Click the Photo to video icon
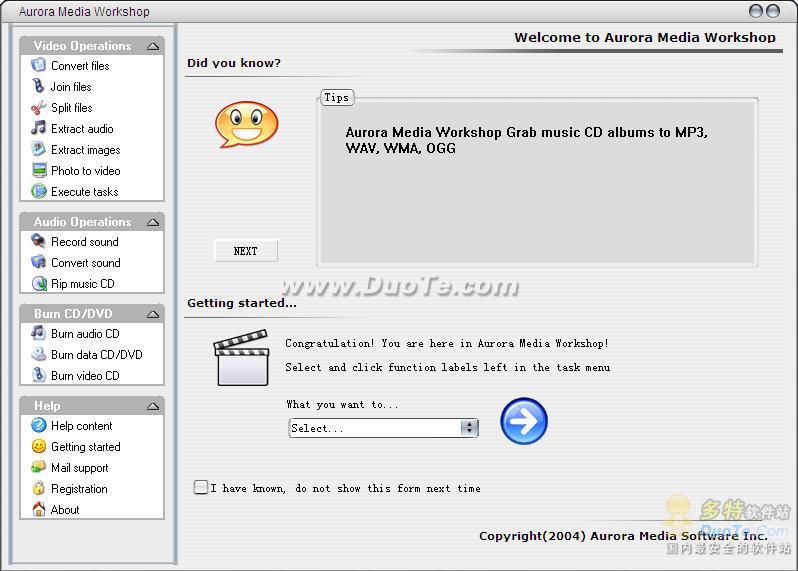This screenshot has width=798, height=571. tap(38, 171)
